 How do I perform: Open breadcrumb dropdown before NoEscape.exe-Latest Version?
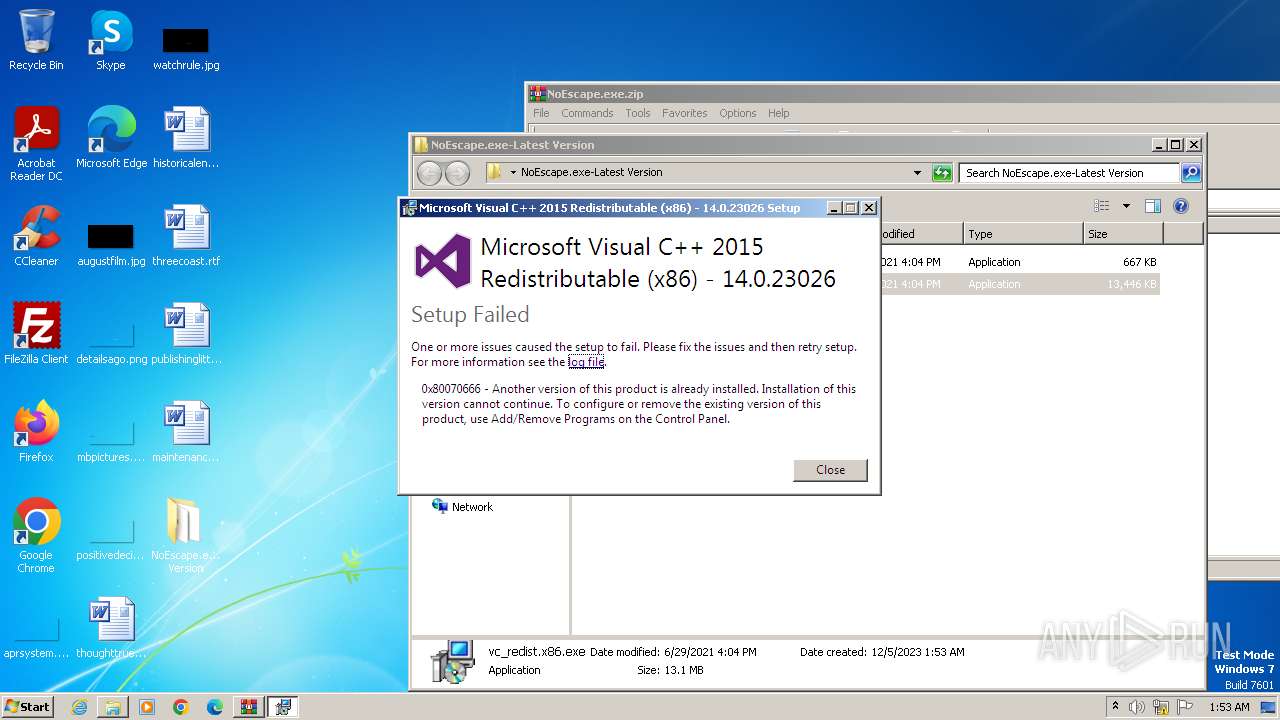(513, 172)
